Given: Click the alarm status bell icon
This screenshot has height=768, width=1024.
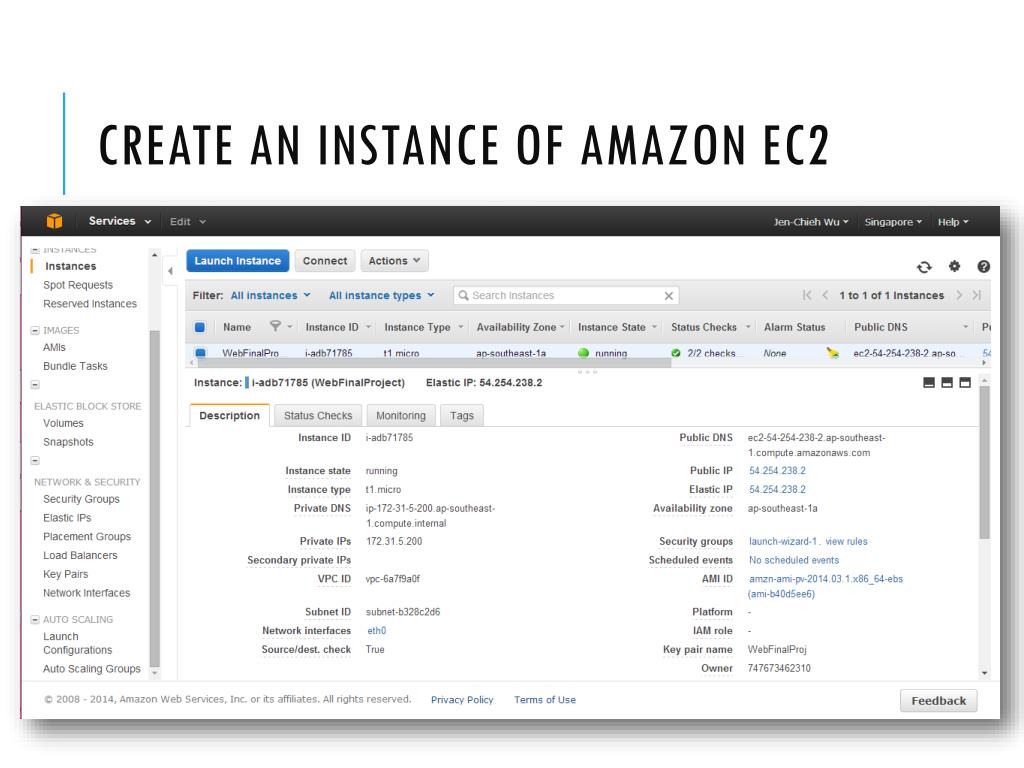Looking at the screenshot, I should click(x=833, y=353).
